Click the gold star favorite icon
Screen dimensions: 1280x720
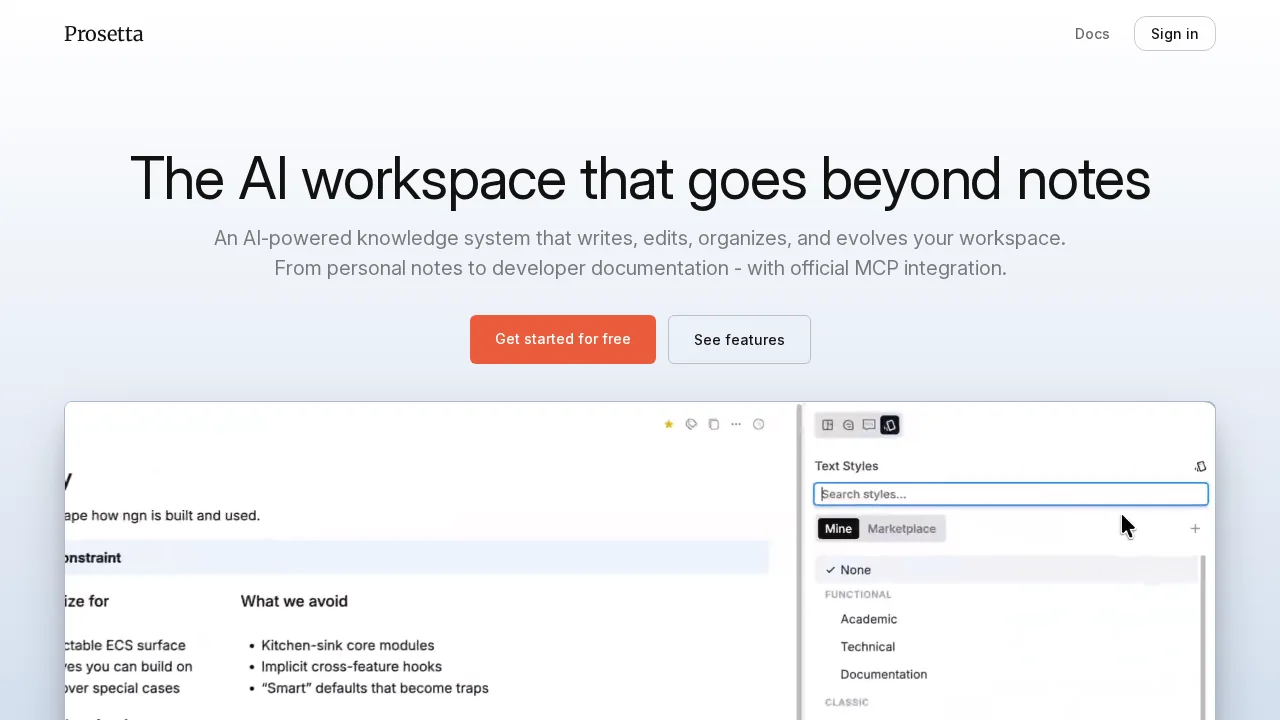669,425
